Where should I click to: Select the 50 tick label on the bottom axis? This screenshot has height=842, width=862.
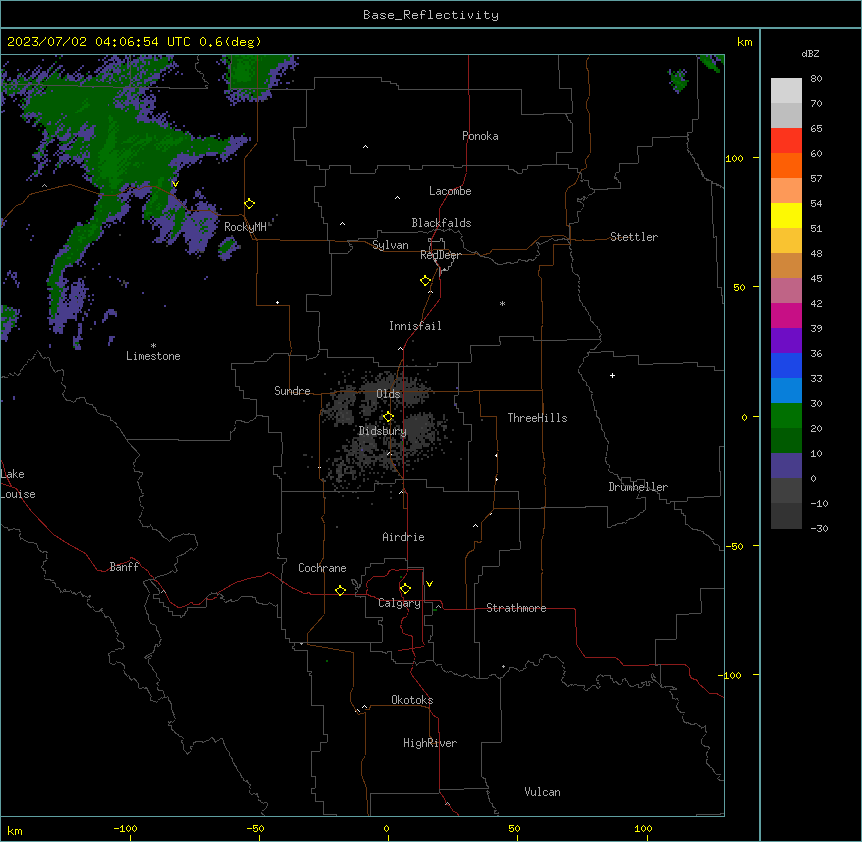tap(514, 828)
